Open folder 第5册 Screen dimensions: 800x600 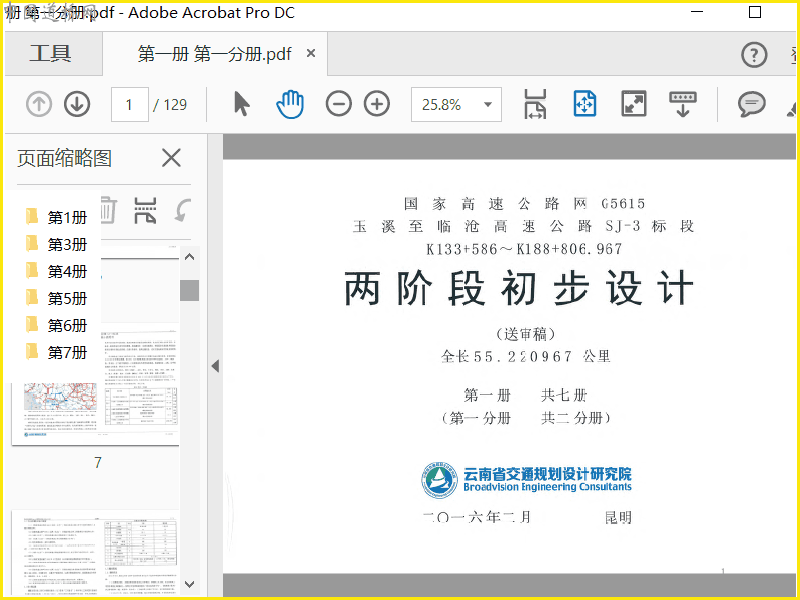pyautogui.click(x=56, y=298)
